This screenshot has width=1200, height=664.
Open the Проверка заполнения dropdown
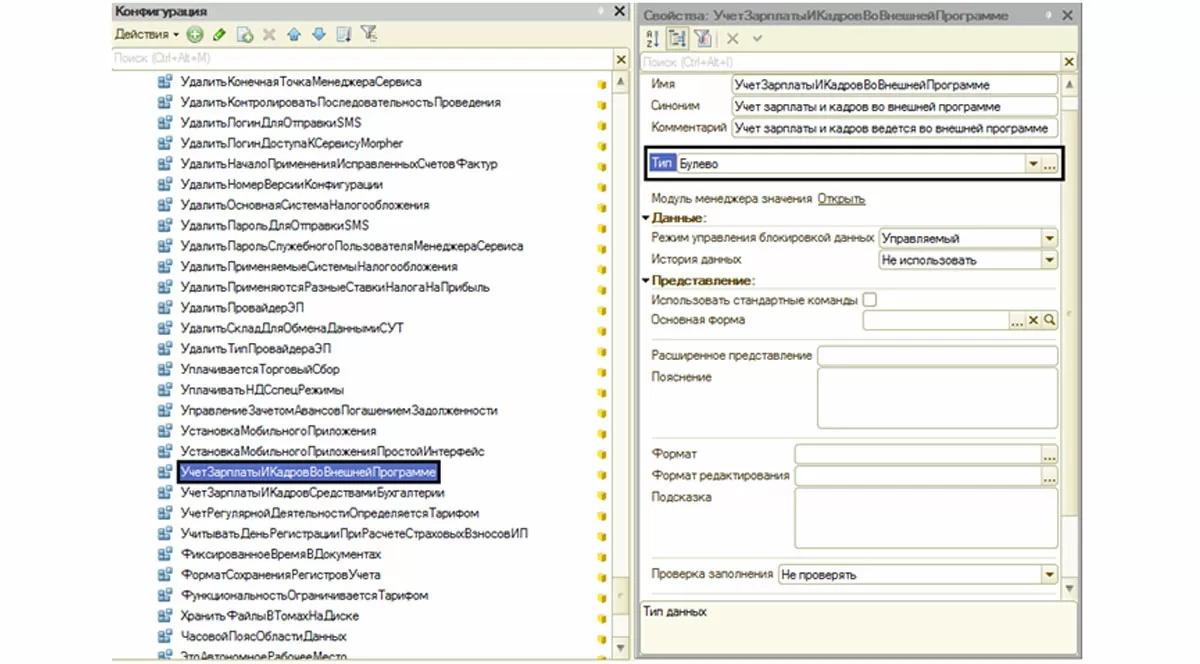click(1049, 575)
